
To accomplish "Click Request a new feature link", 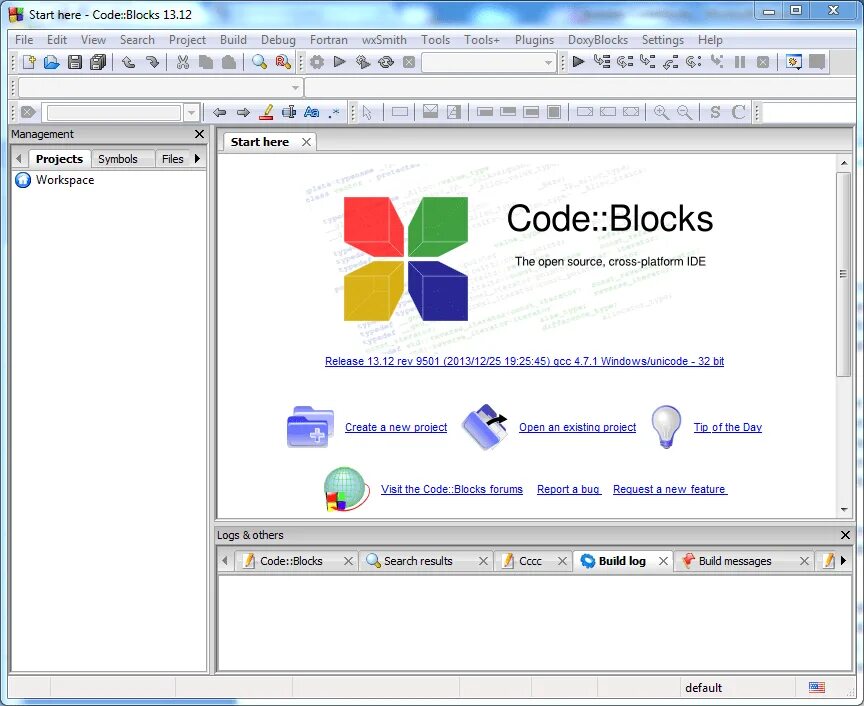I will (x=669, y=489).
